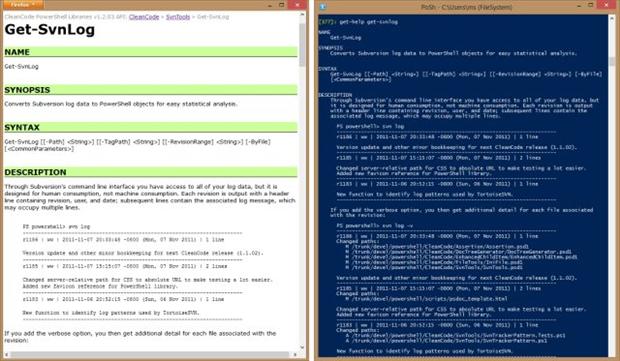Close the Firefox help page window
The height and width of the screenshot is (361, 620).
tap(297, 5)
